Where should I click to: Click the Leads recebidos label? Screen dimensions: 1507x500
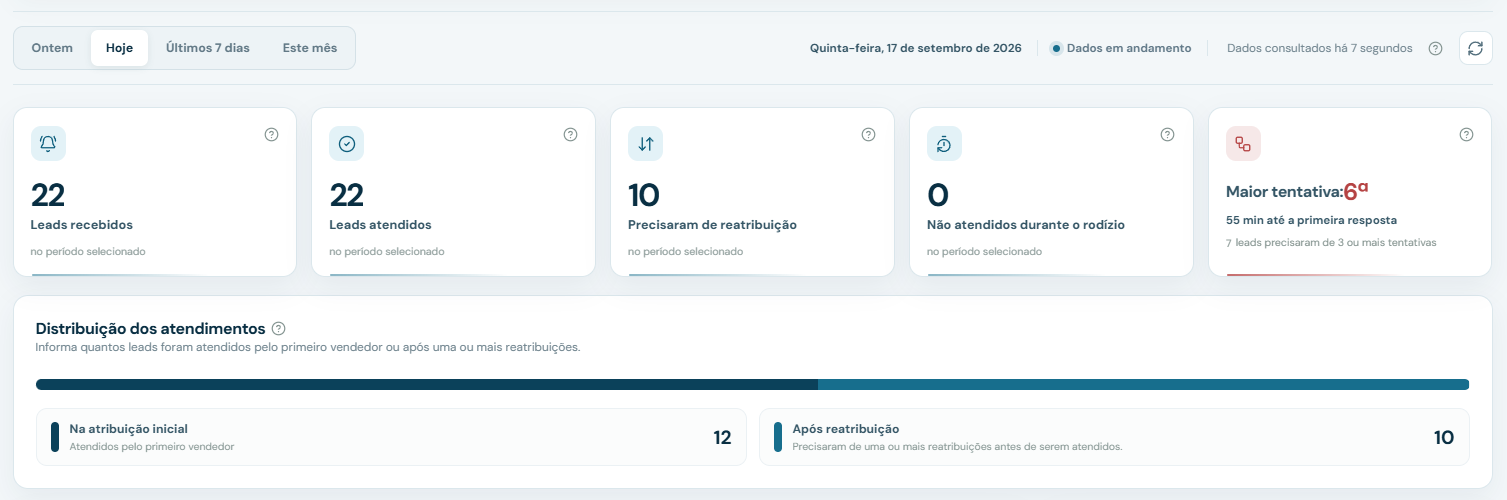(82, 225)
